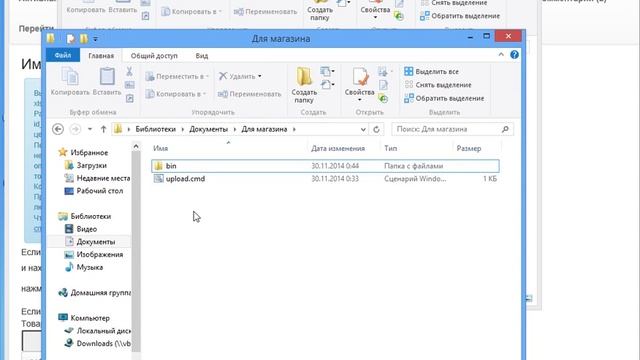Screen dimensions: 640x360
Task: Open the recent locations dropdown arrow
Action: (x=90, y=129)
